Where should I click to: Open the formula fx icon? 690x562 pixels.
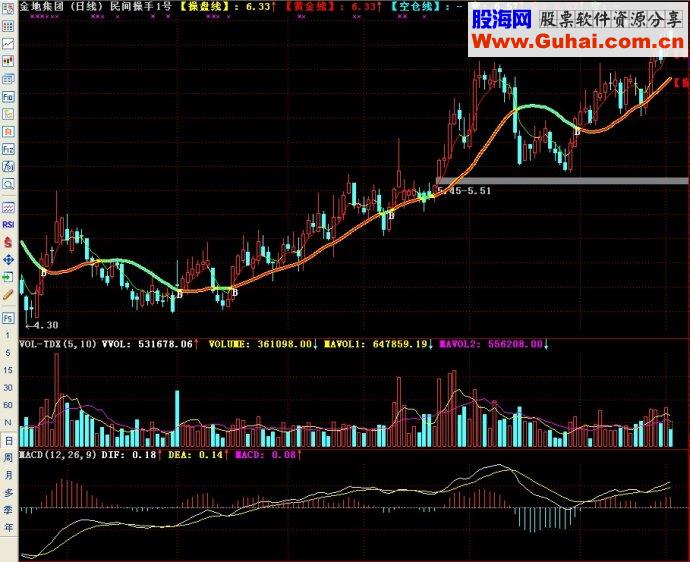[x=8, y=166]
